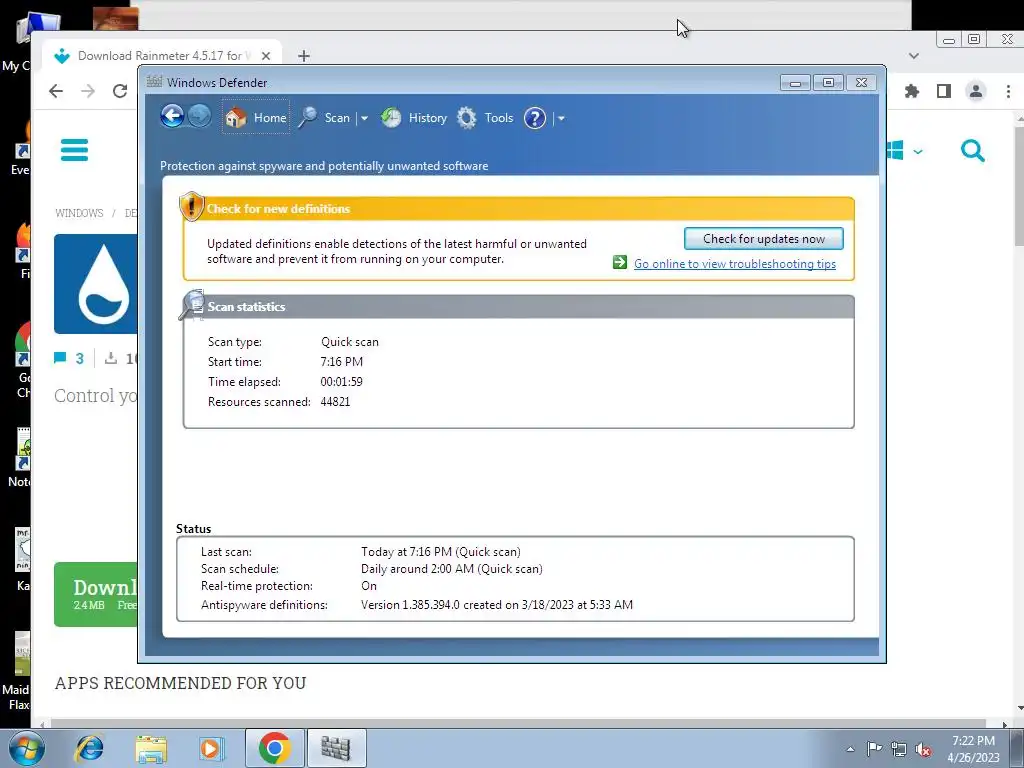Click the forward arrow in Windows Defender
This screenshot has width=1024, height=768.
[199, 117]
